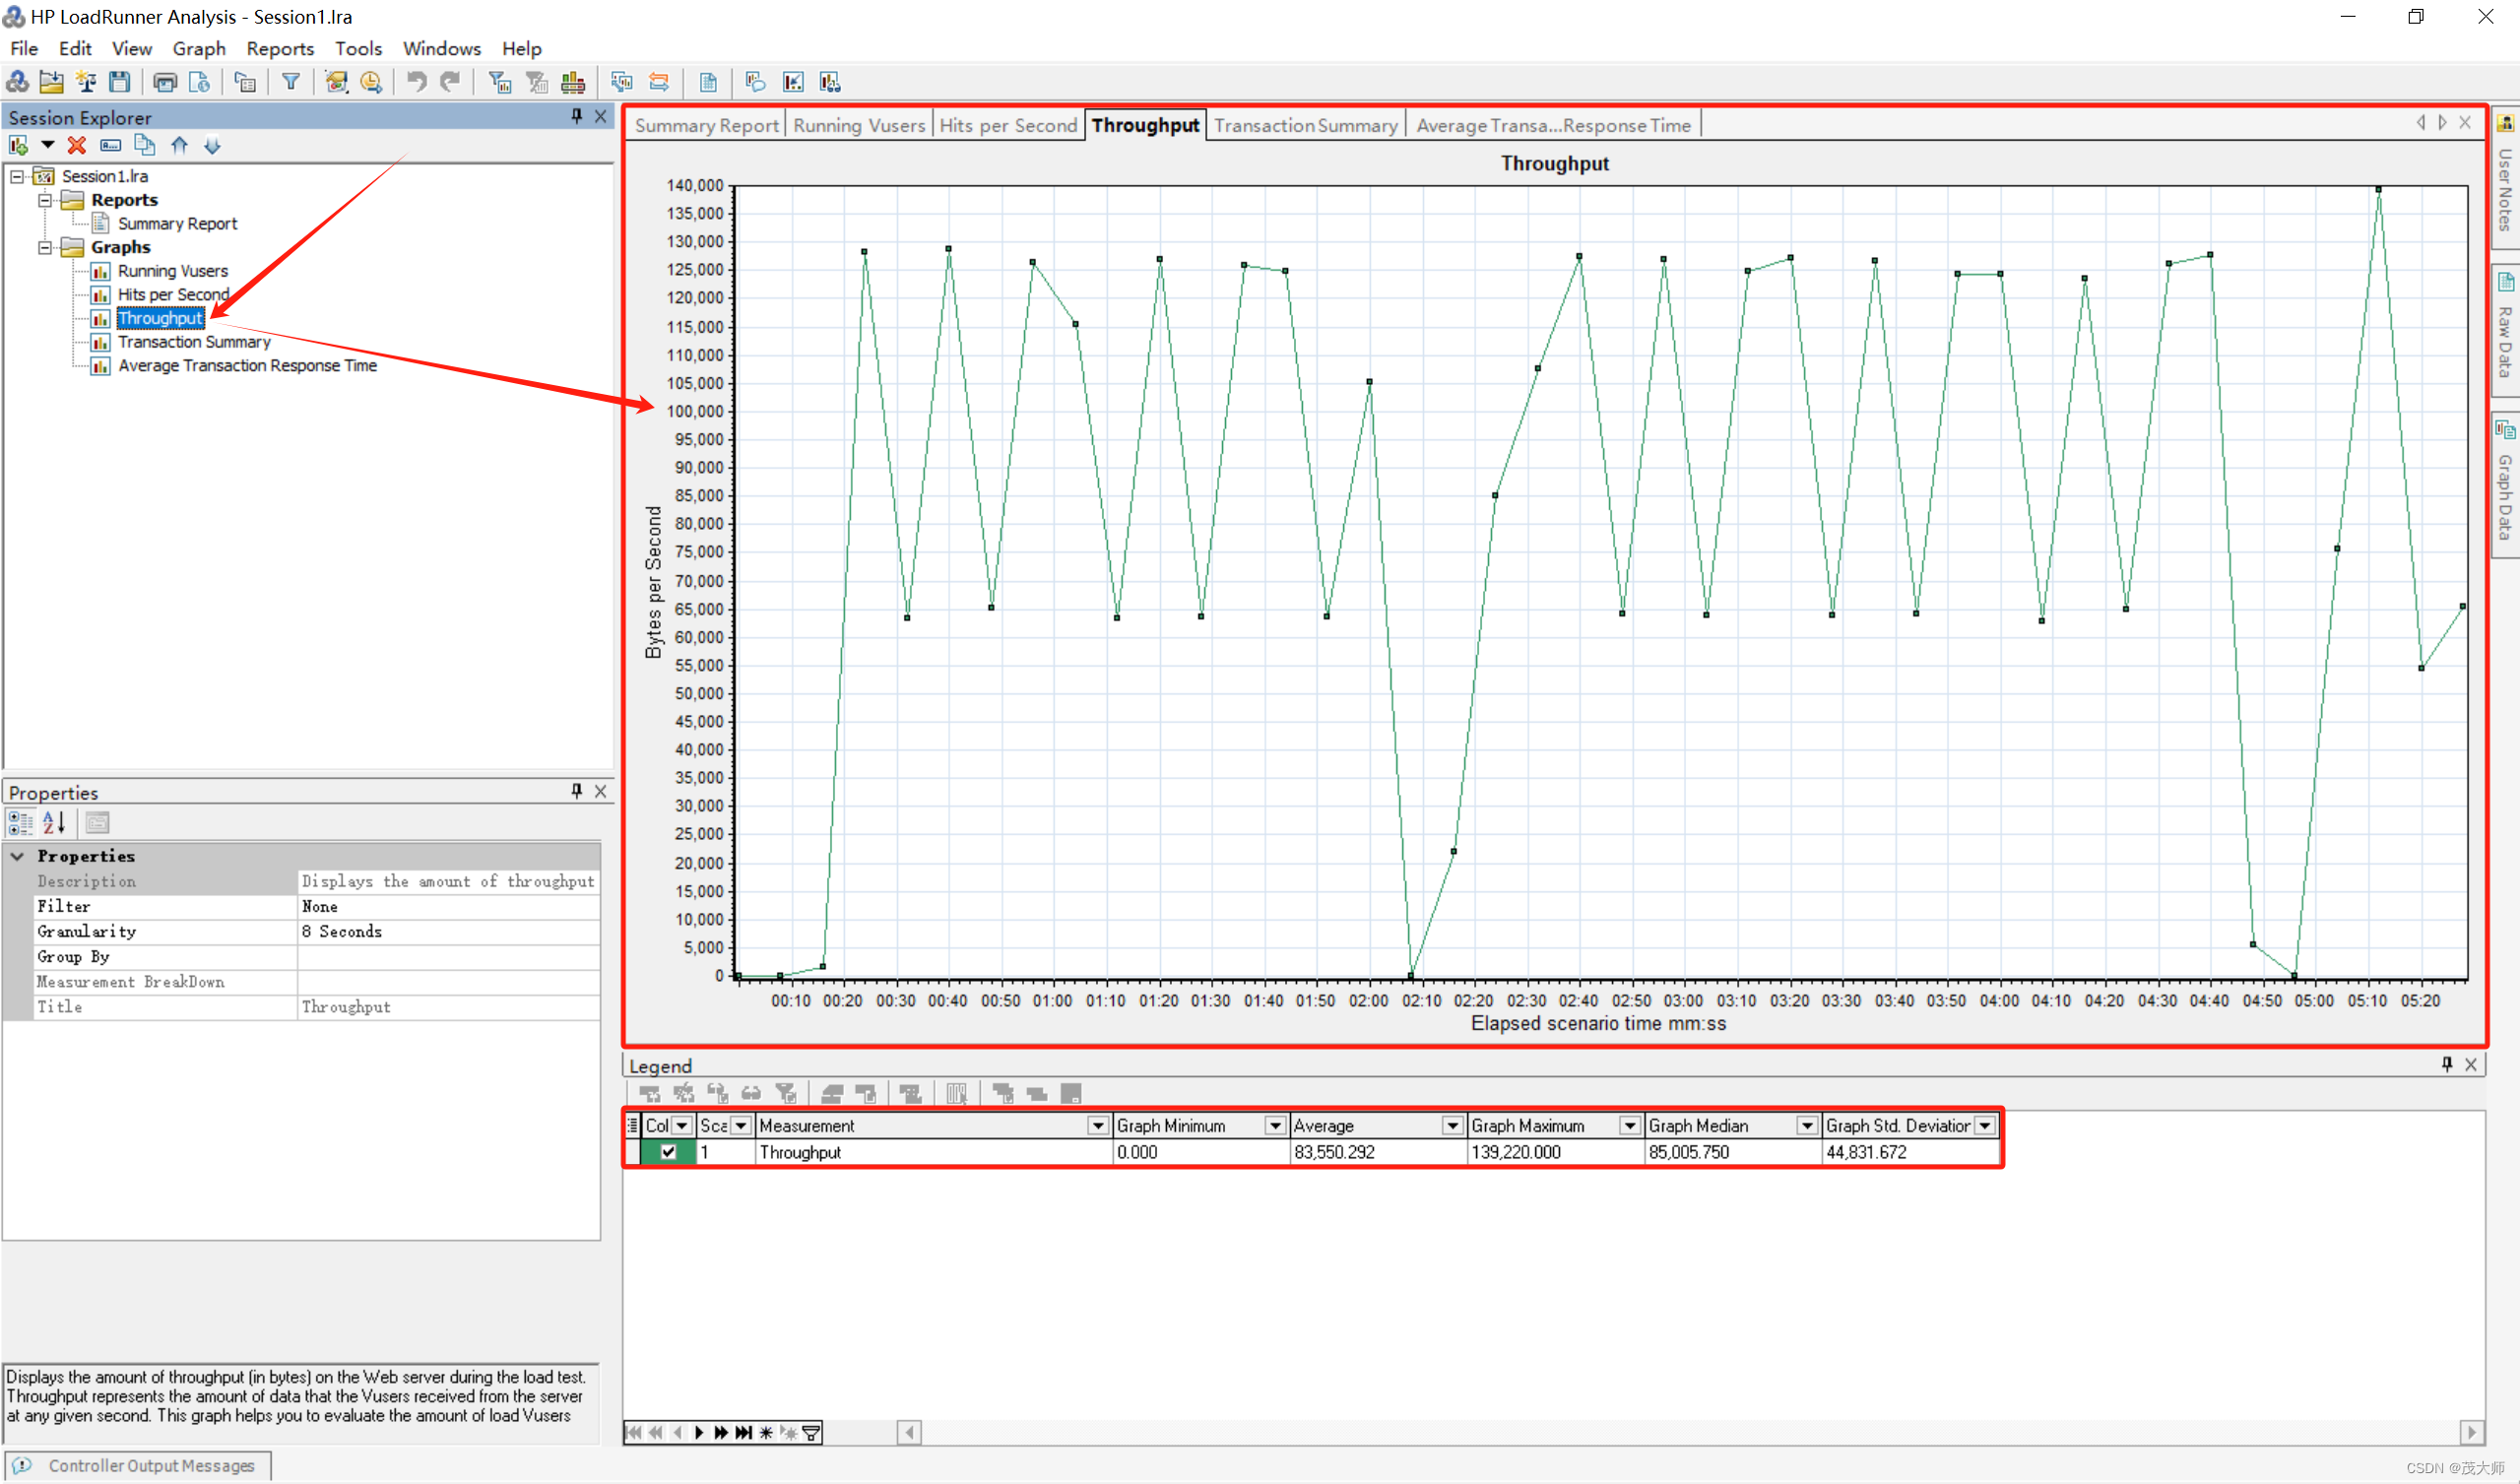Screen dimensions: 2520x1484
Task: Open the Graph Maximum column dropdown
Action: point(1632,1125)
